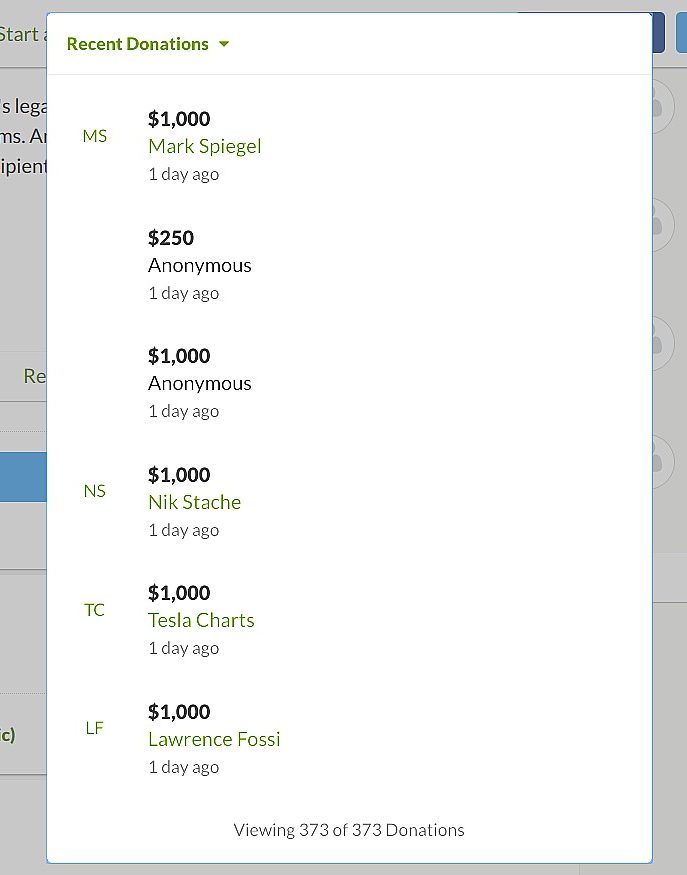Image resolution: width=687 pixels, height=875 pixels.
Task: Click the Viewing 373 of 373 Donations text
Action: (x=349, y=830)
